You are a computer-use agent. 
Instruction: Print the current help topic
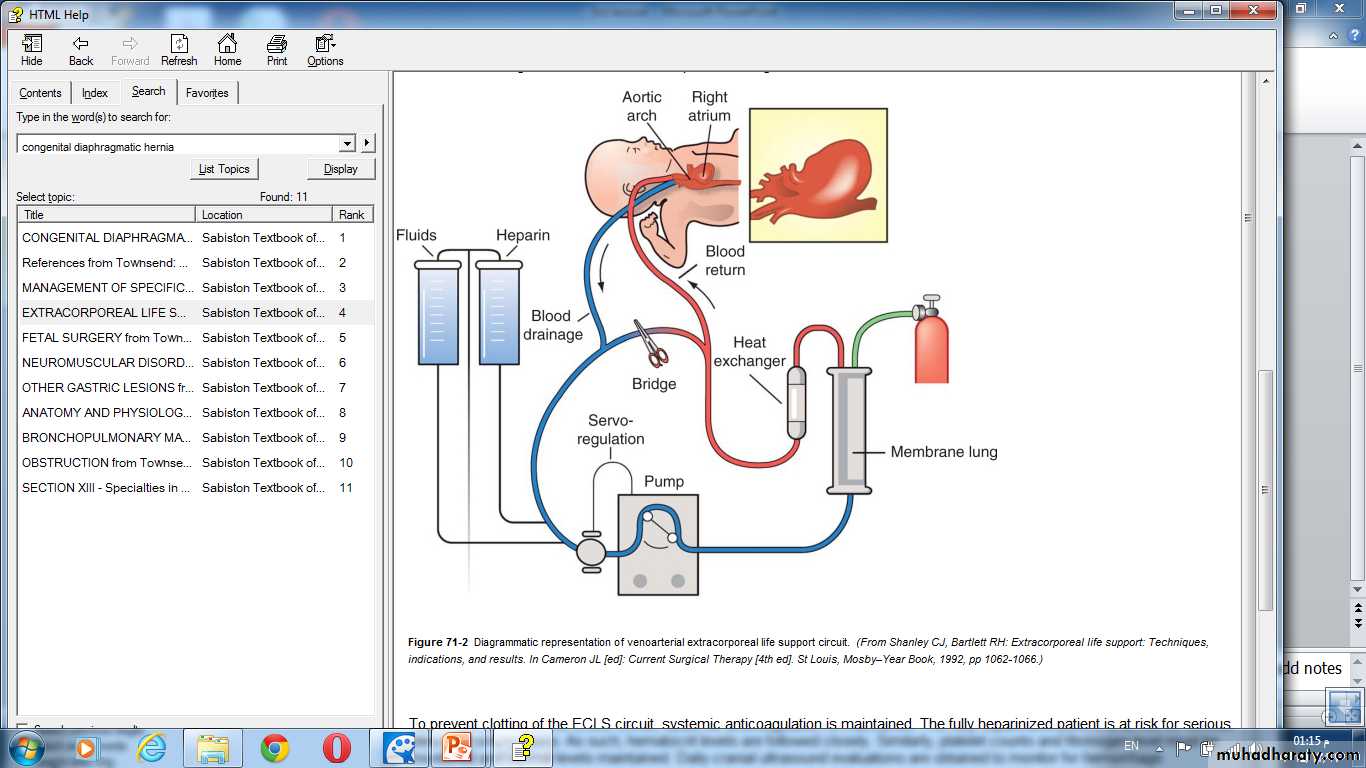pos(277,50)
